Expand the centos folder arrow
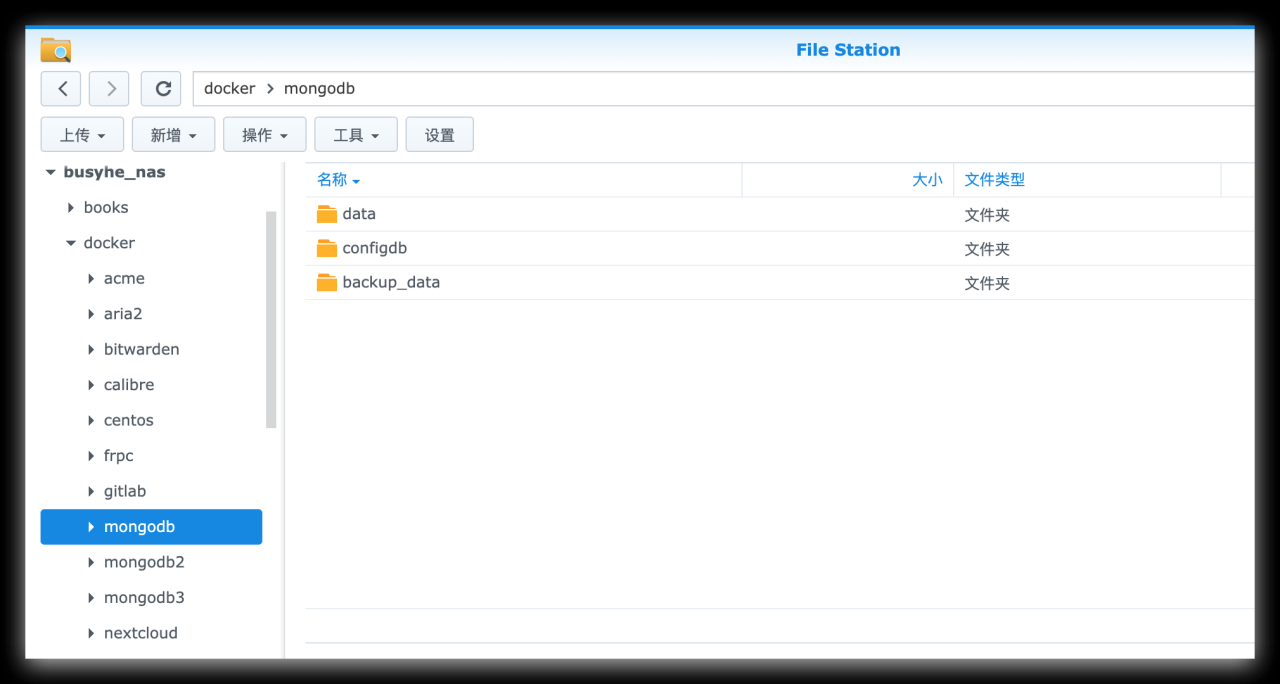This screenshot has height=684, width=1280. tap(91, 421)
